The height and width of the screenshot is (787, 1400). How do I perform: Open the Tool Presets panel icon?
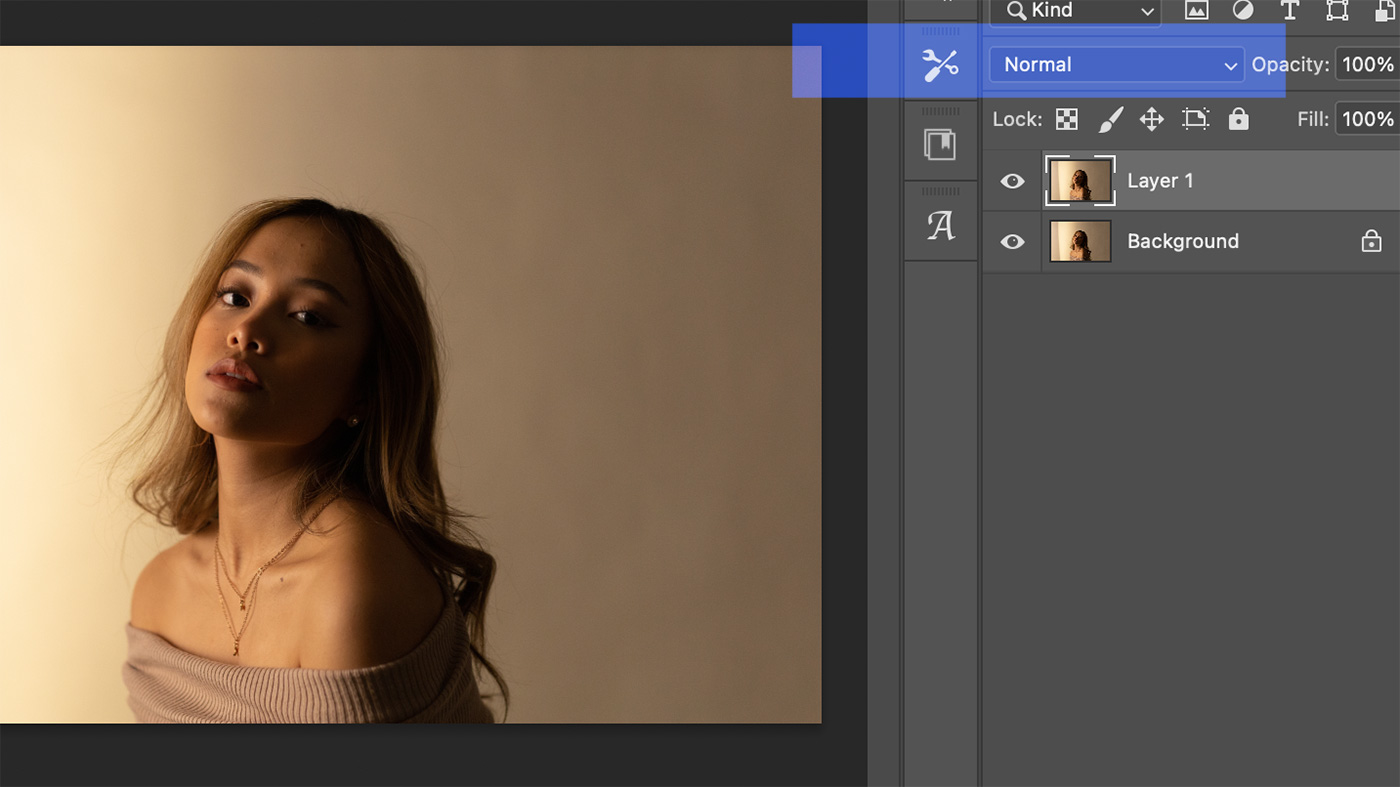(x=940, y=65)
